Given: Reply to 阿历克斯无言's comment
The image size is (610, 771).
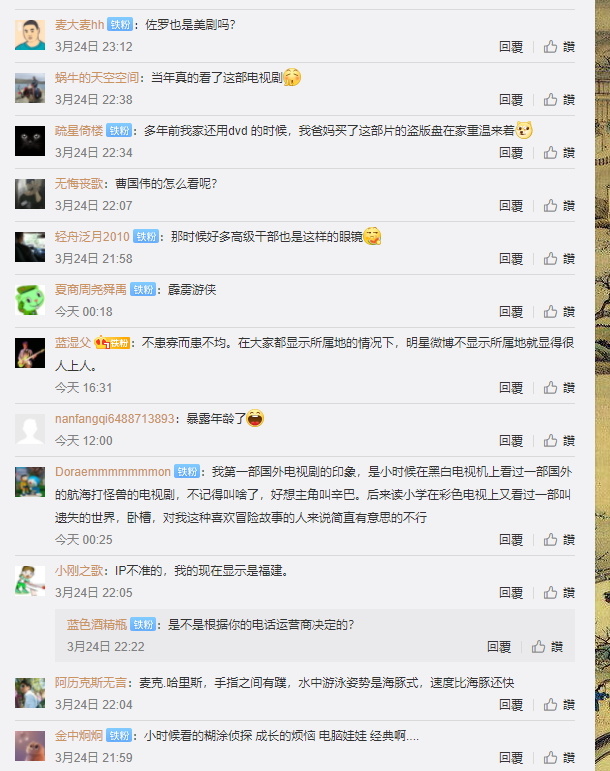Looking at the screenshot, I should click(511, 705).
